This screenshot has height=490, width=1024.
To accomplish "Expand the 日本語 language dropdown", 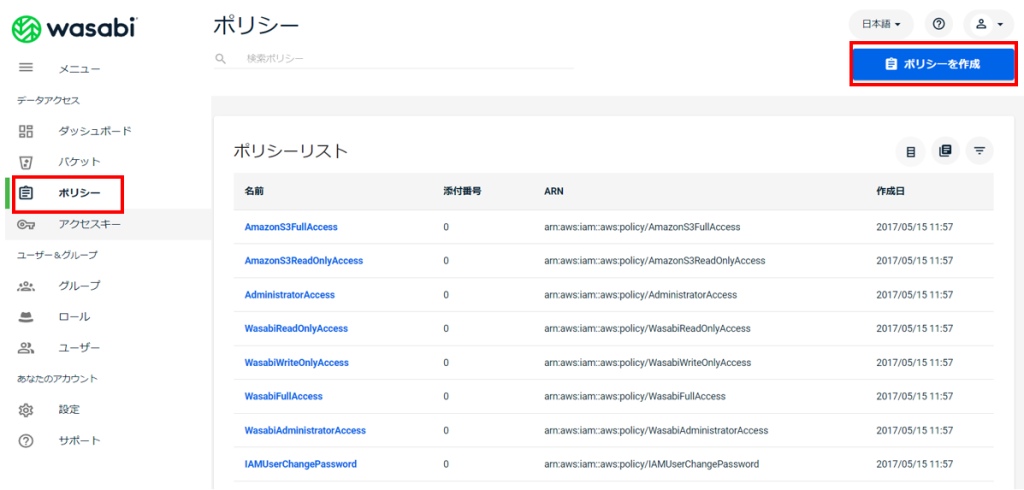I will pos(881,24).
